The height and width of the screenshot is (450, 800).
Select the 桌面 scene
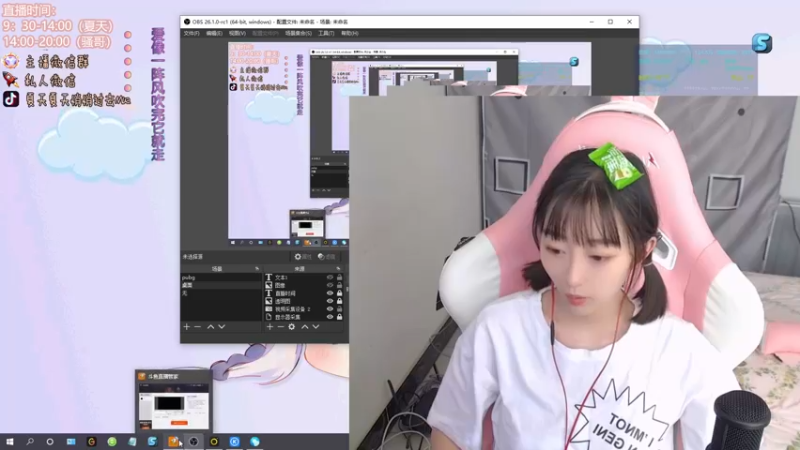[x=221, y=285]
